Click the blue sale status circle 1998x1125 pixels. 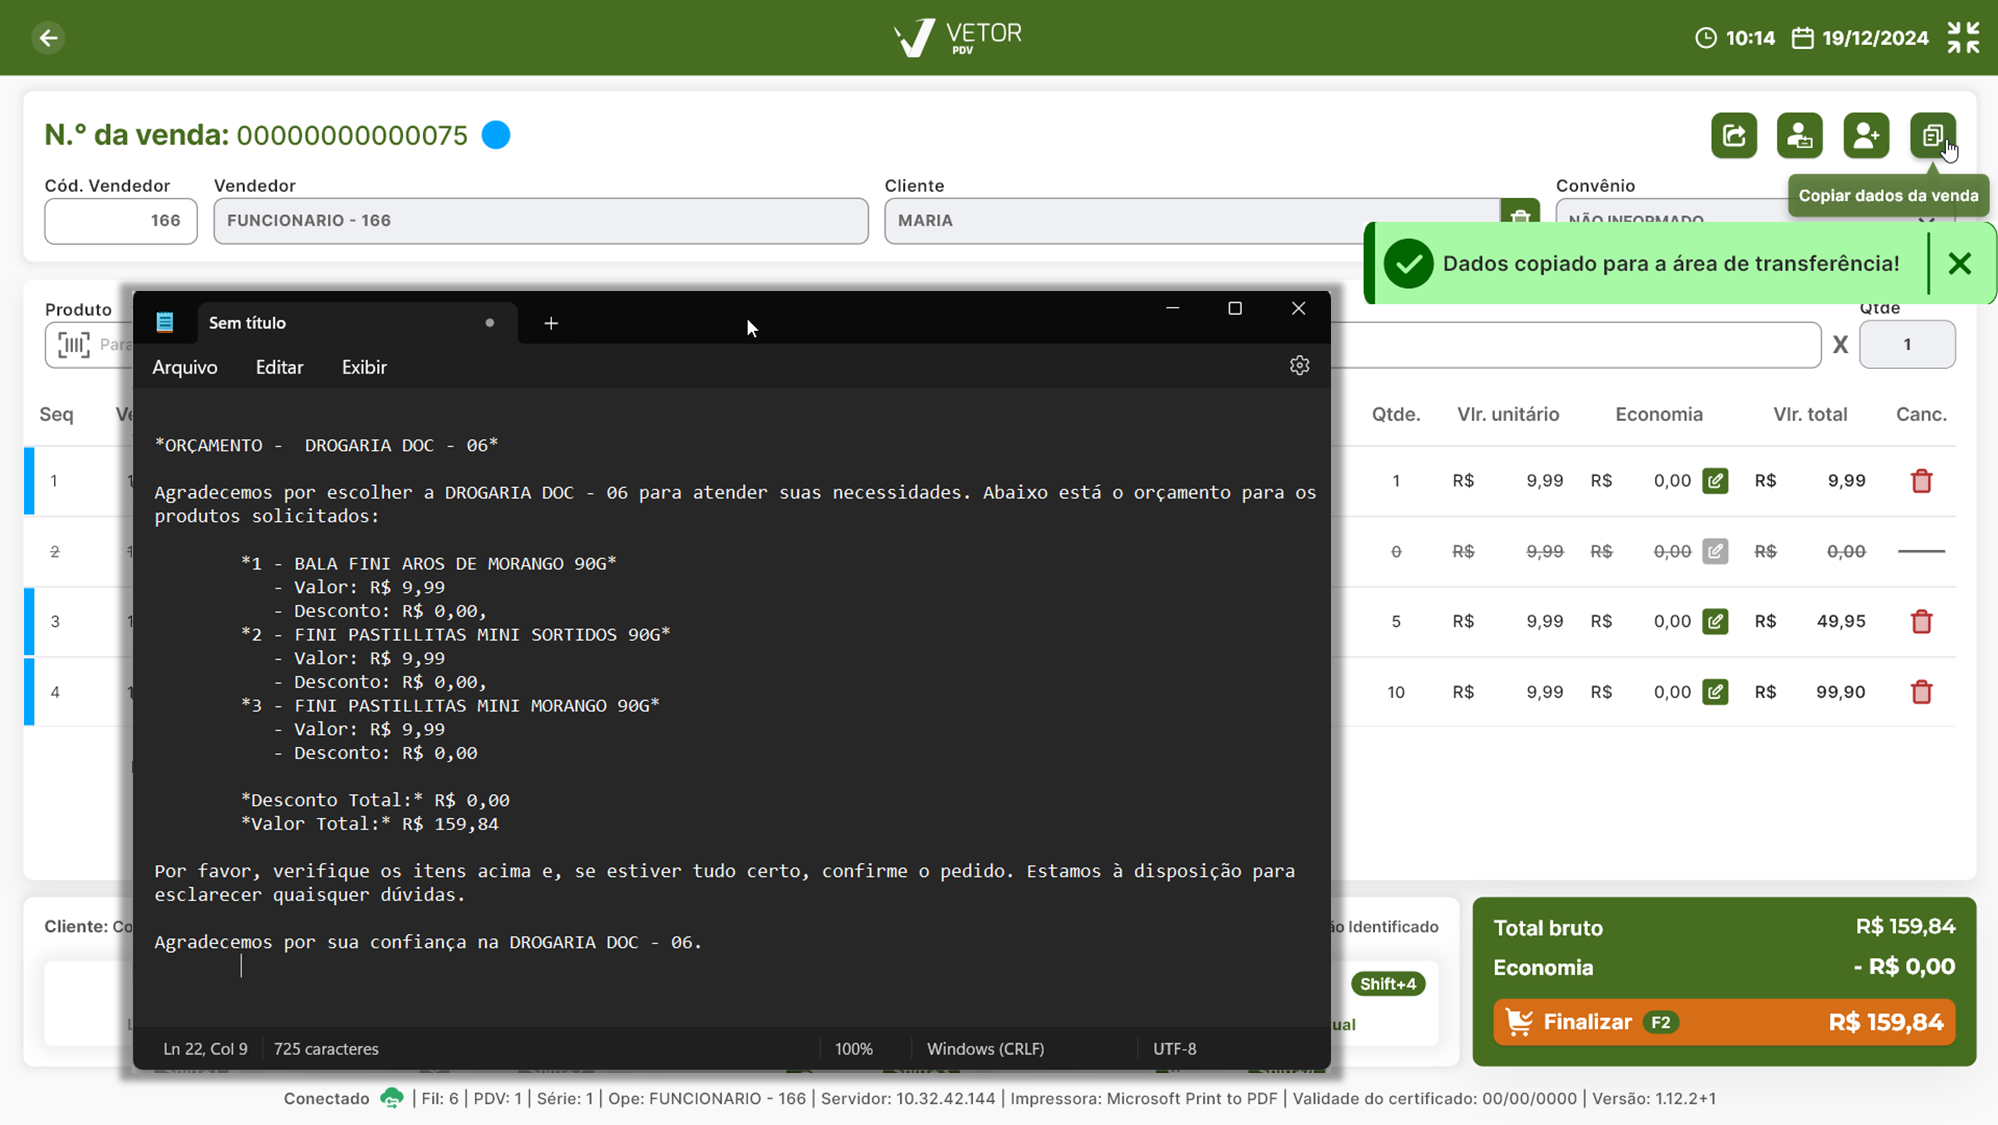click(496, 135)
